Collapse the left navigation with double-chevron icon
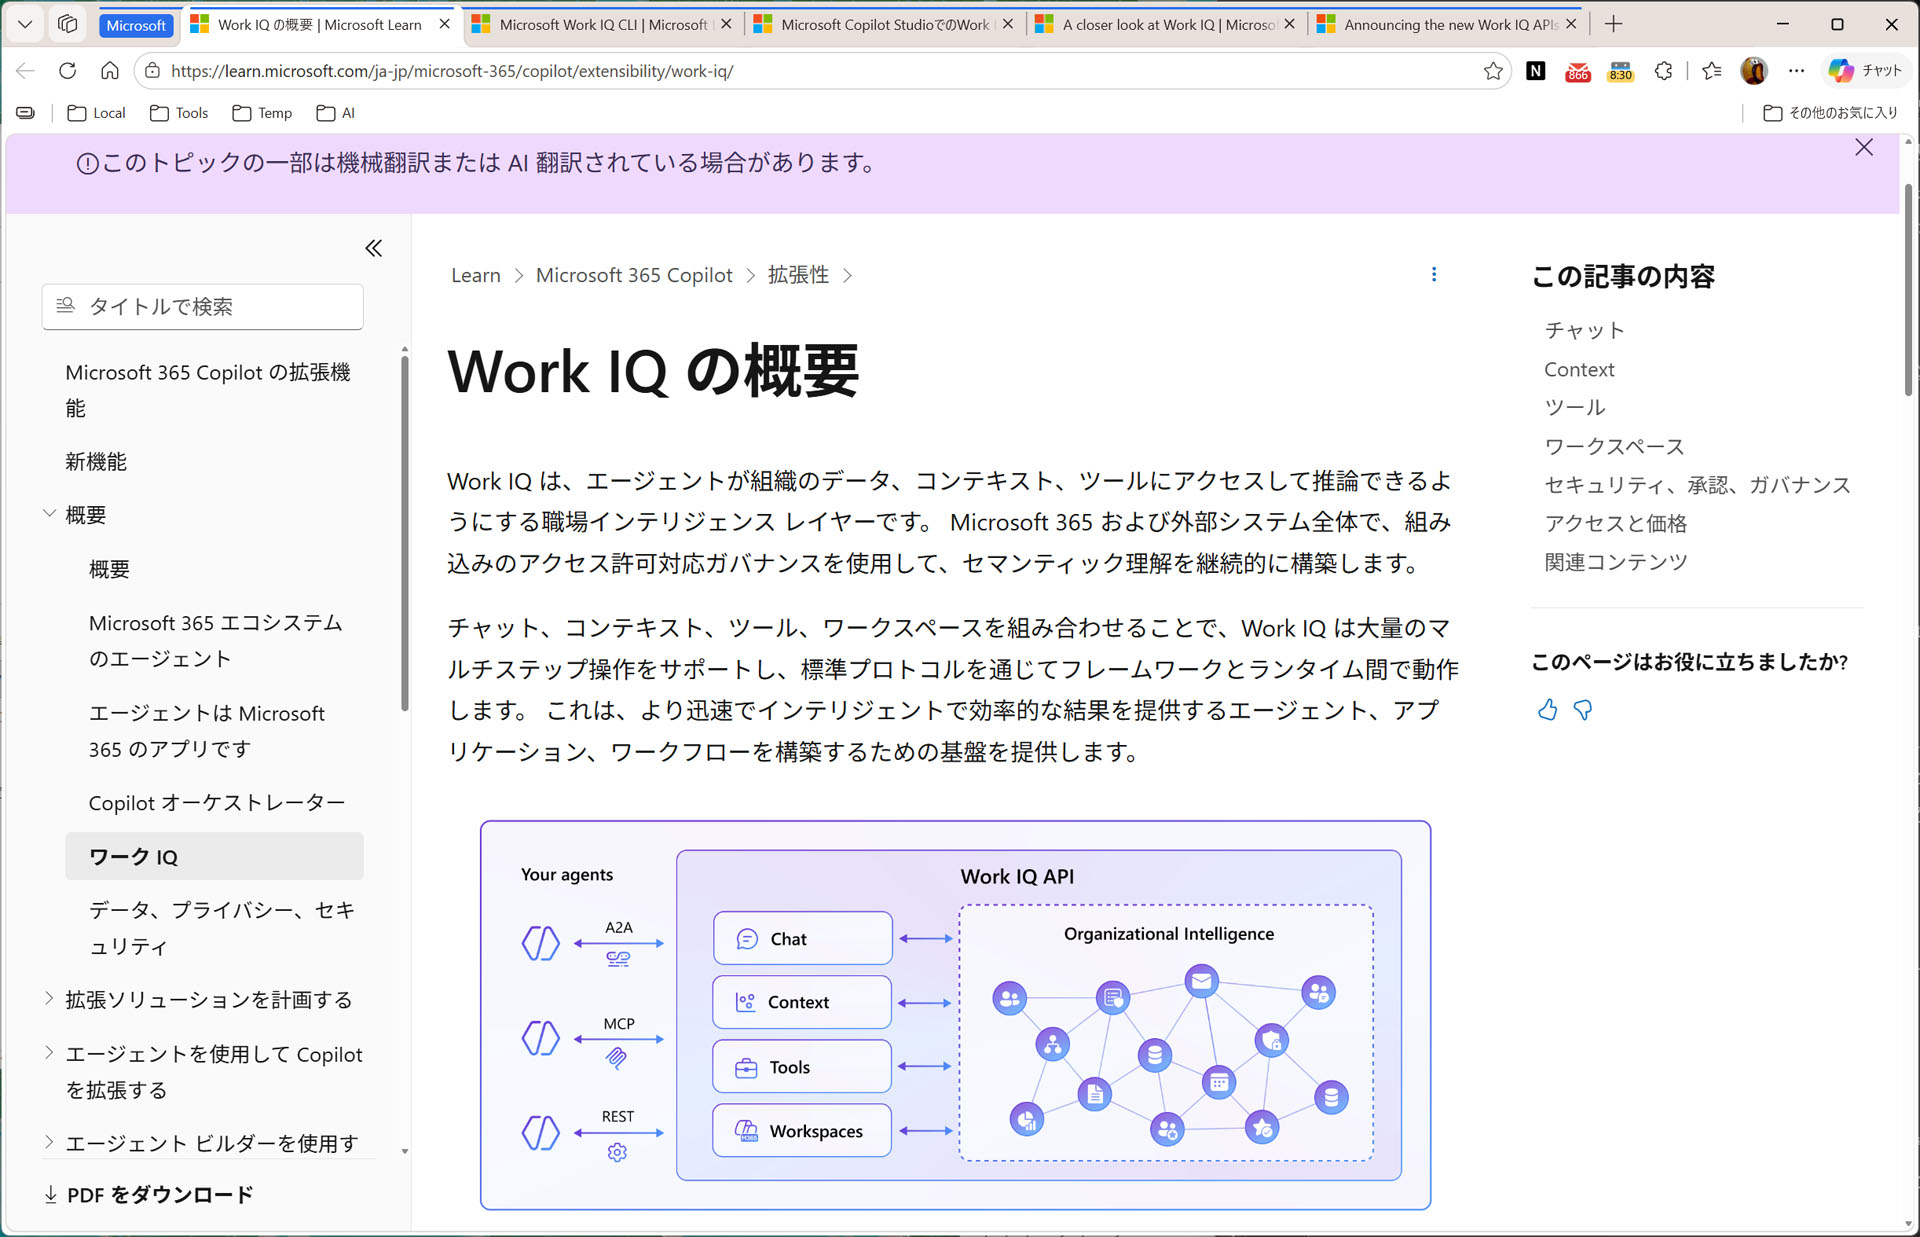The image size is (1920, 1237). (373, 248)
